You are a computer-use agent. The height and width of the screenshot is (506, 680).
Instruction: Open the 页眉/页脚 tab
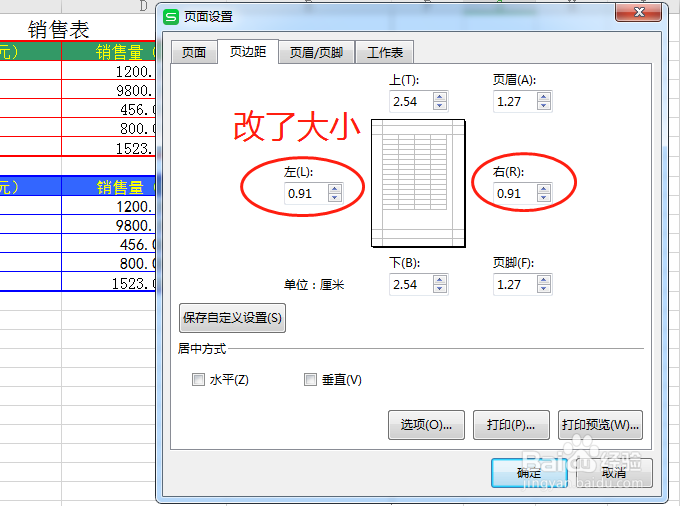(316, 52)
